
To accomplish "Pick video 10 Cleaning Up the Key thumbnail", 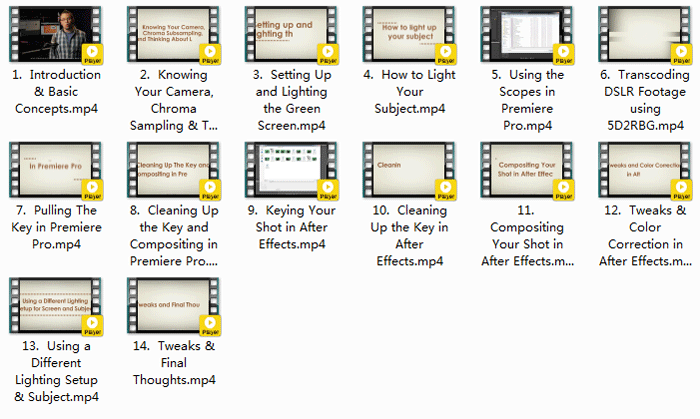I will click(x=411, y=169).
